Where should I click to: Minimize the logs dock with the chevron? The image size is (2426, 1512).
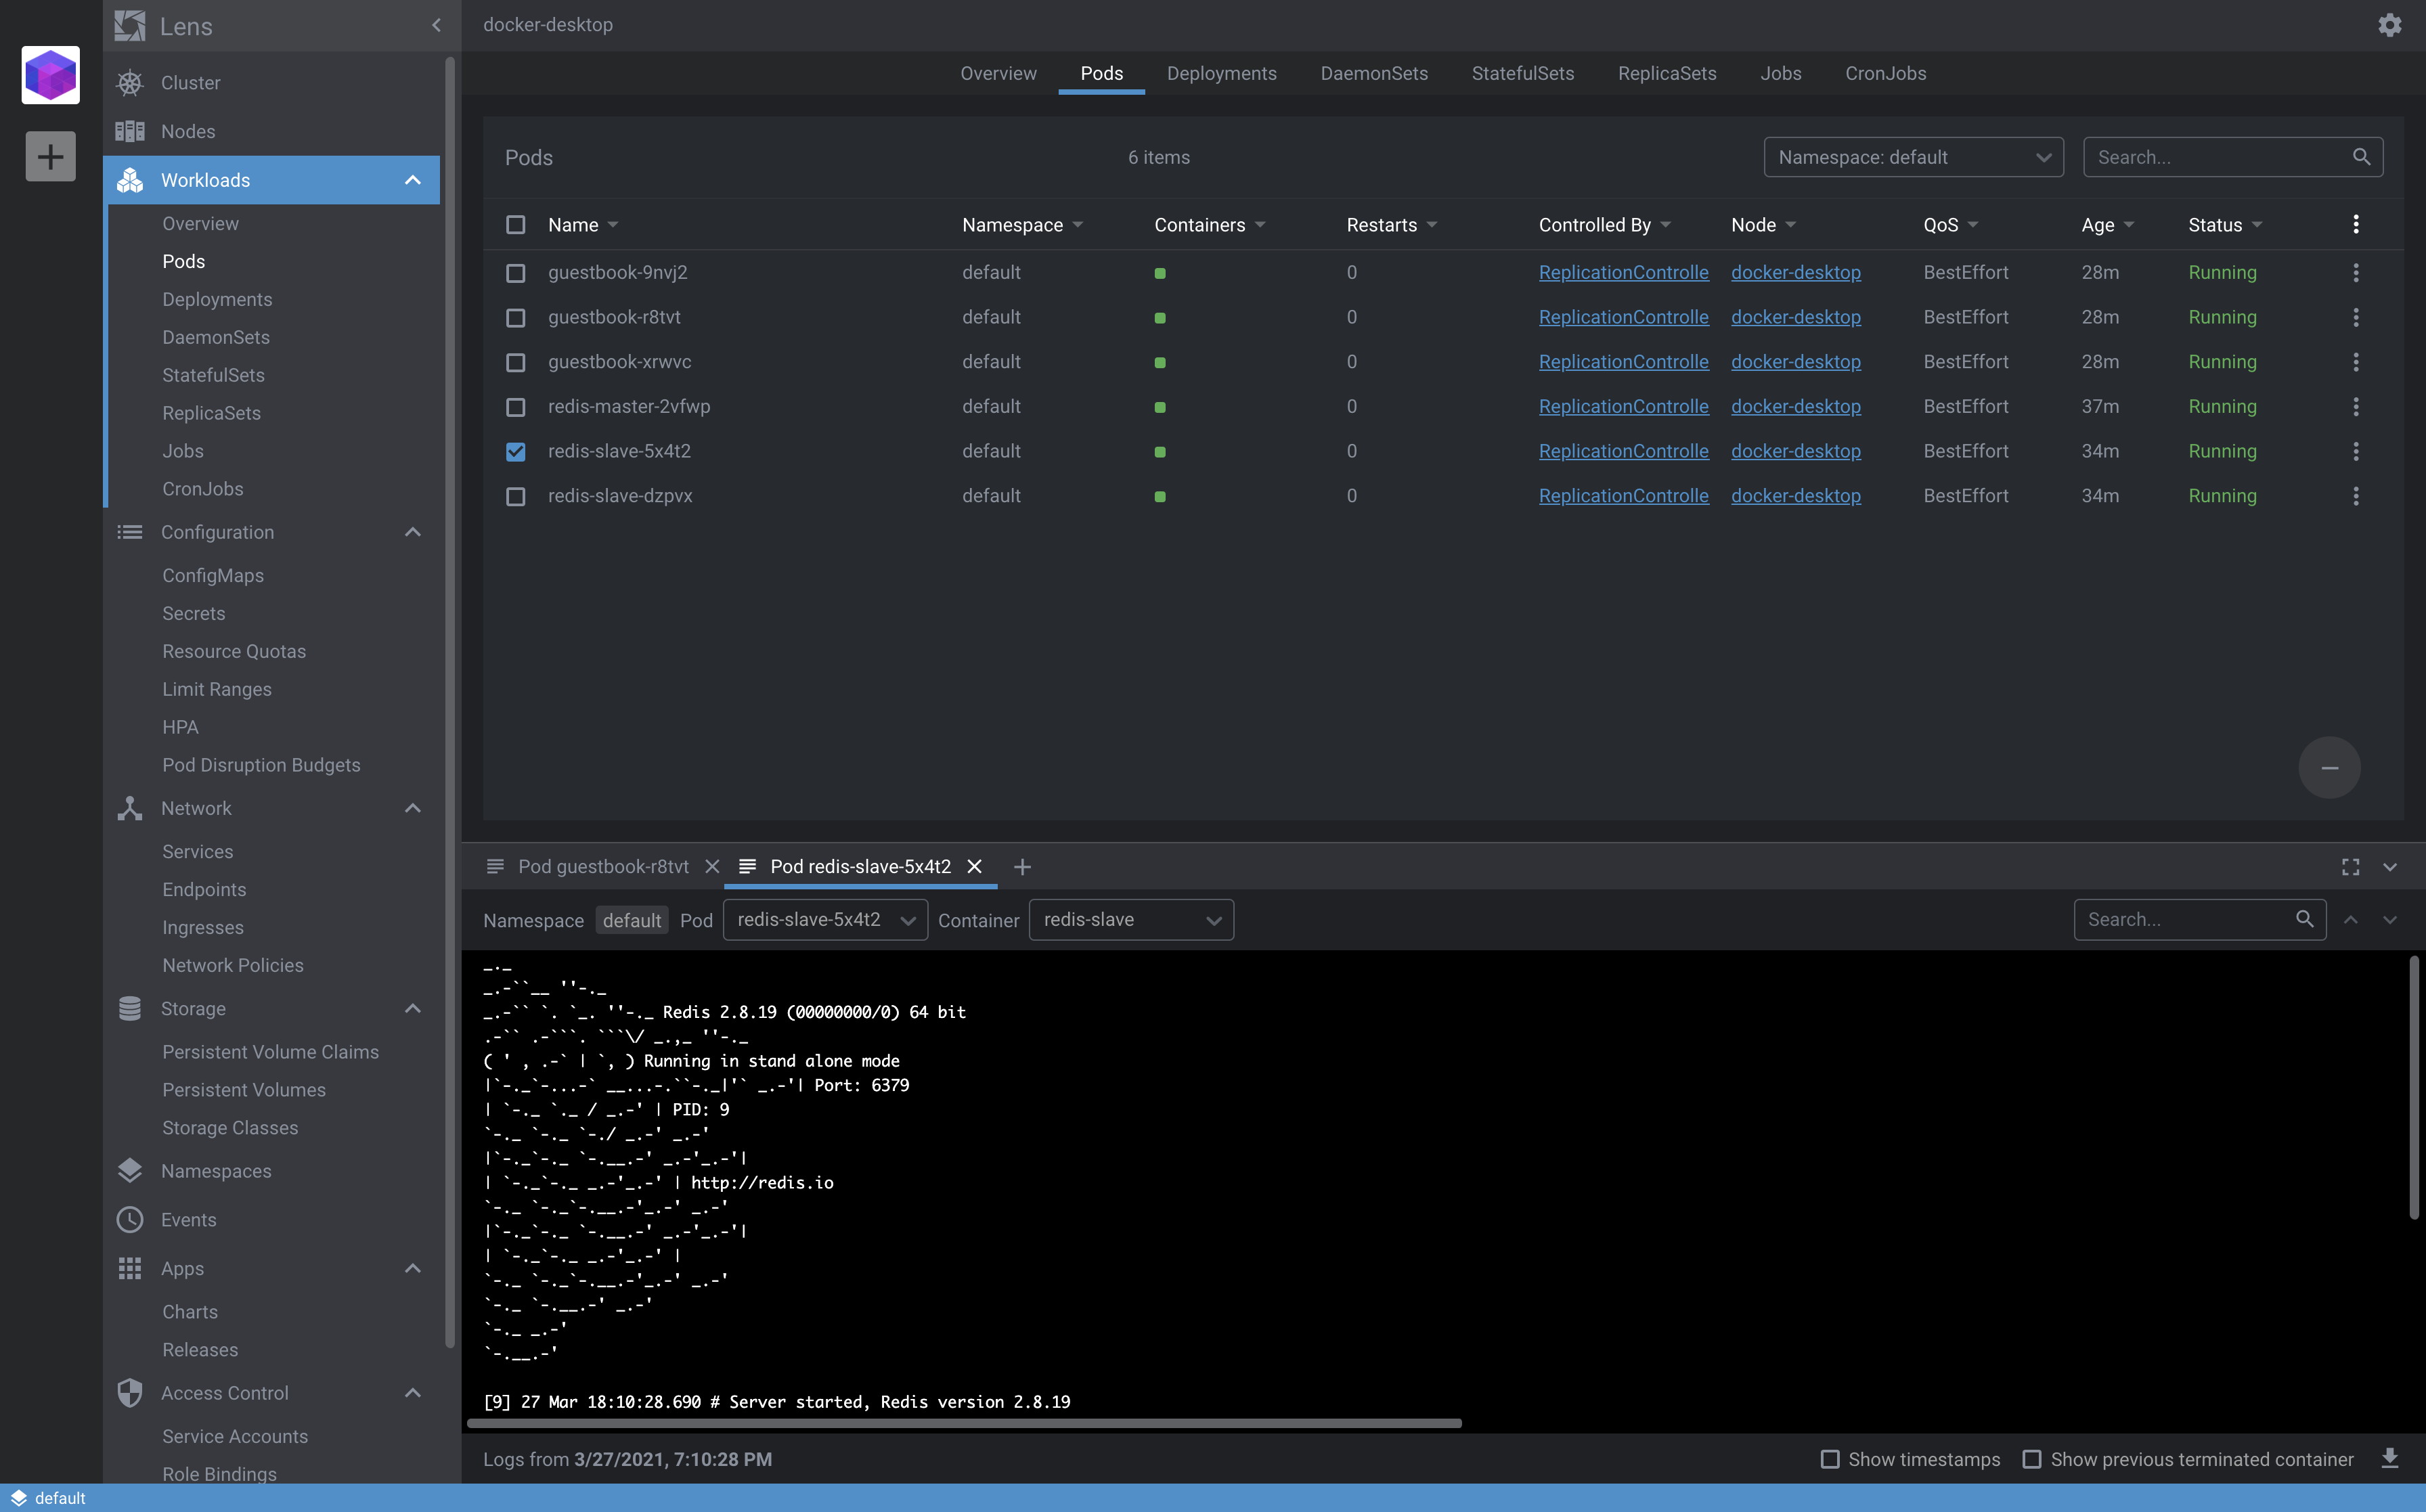pos(2389,867)
